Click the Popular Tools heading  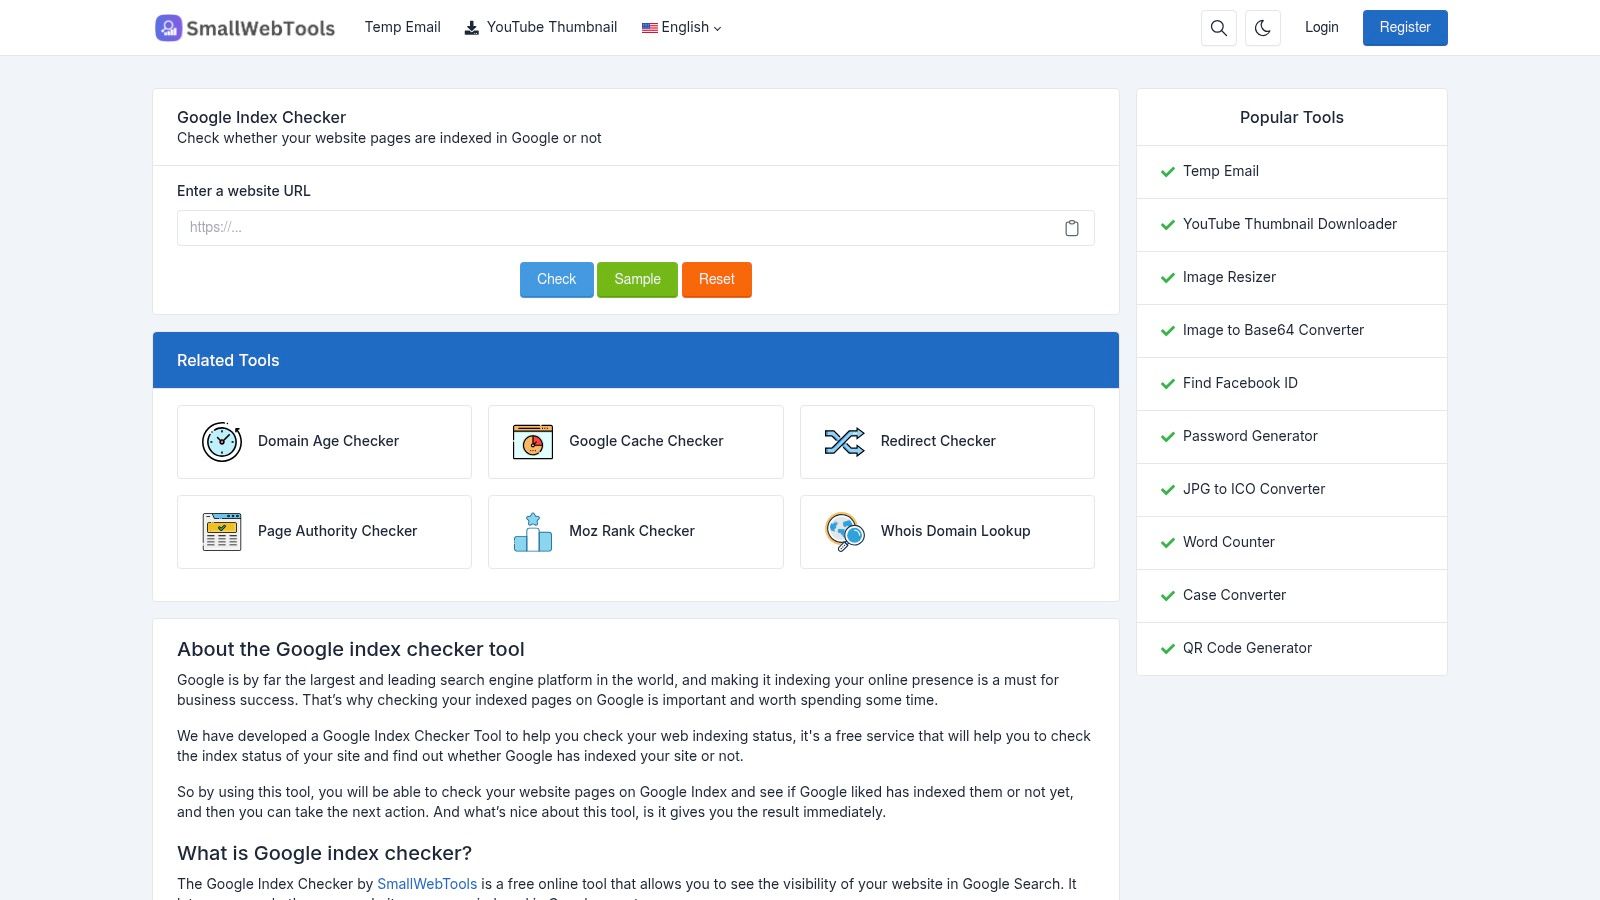click(1292, 117)
